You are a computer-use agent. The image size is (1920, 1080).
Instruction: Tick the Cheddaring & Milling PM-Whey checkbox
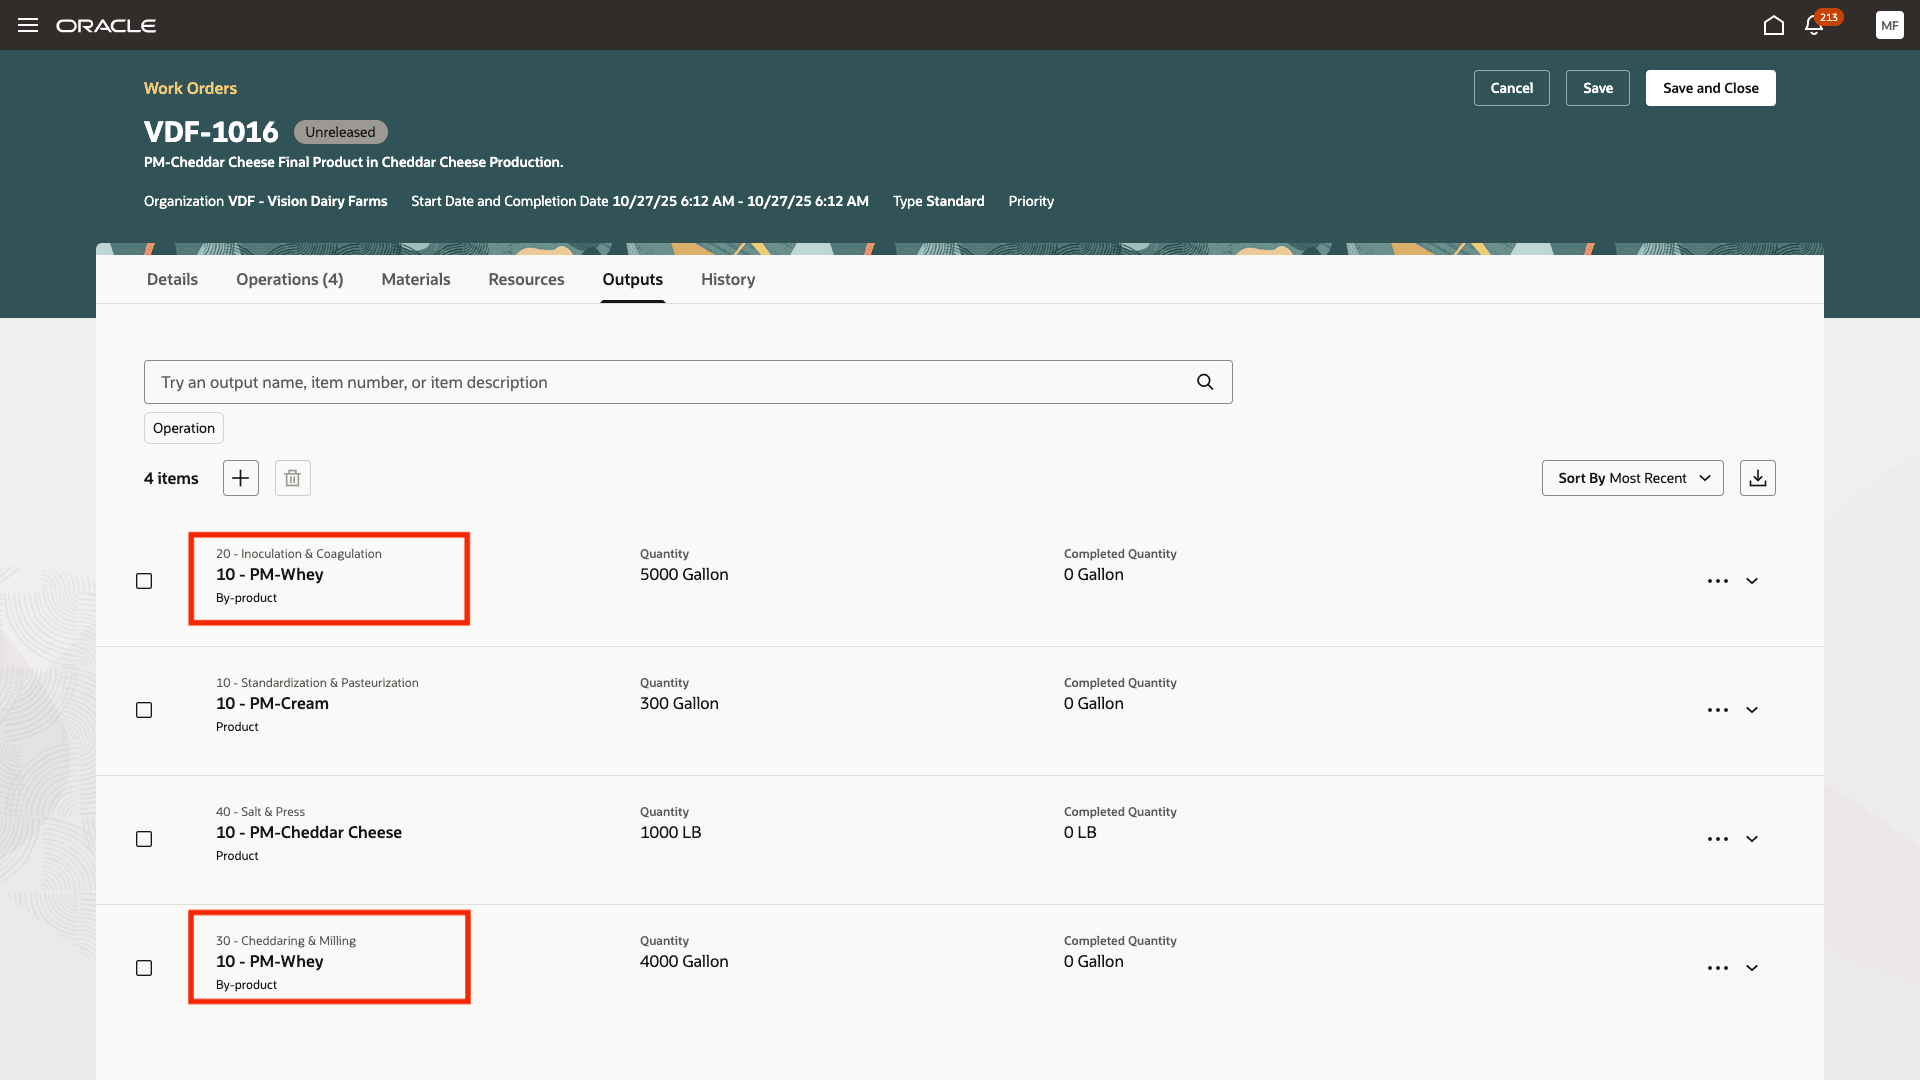tap(144, 968)
